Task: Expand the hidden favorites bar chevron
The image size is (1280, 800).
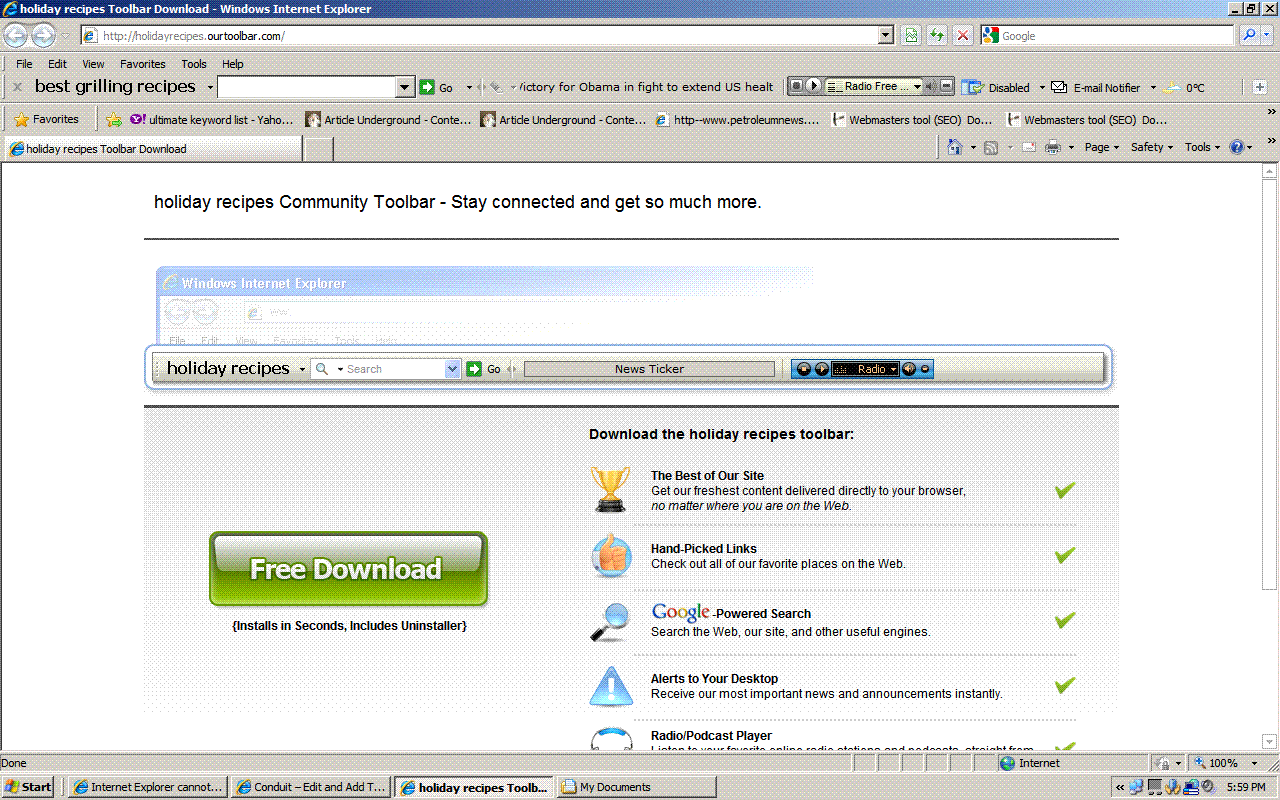Action: click(x=1271, y=112)
